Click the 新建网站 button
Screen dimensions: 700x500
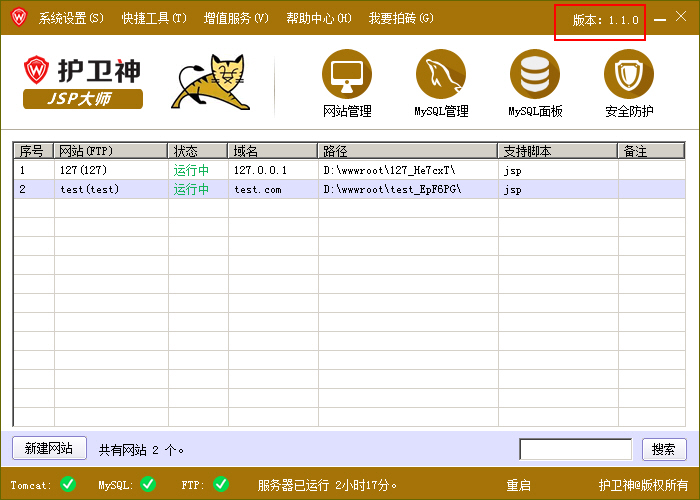pos(49,448)
